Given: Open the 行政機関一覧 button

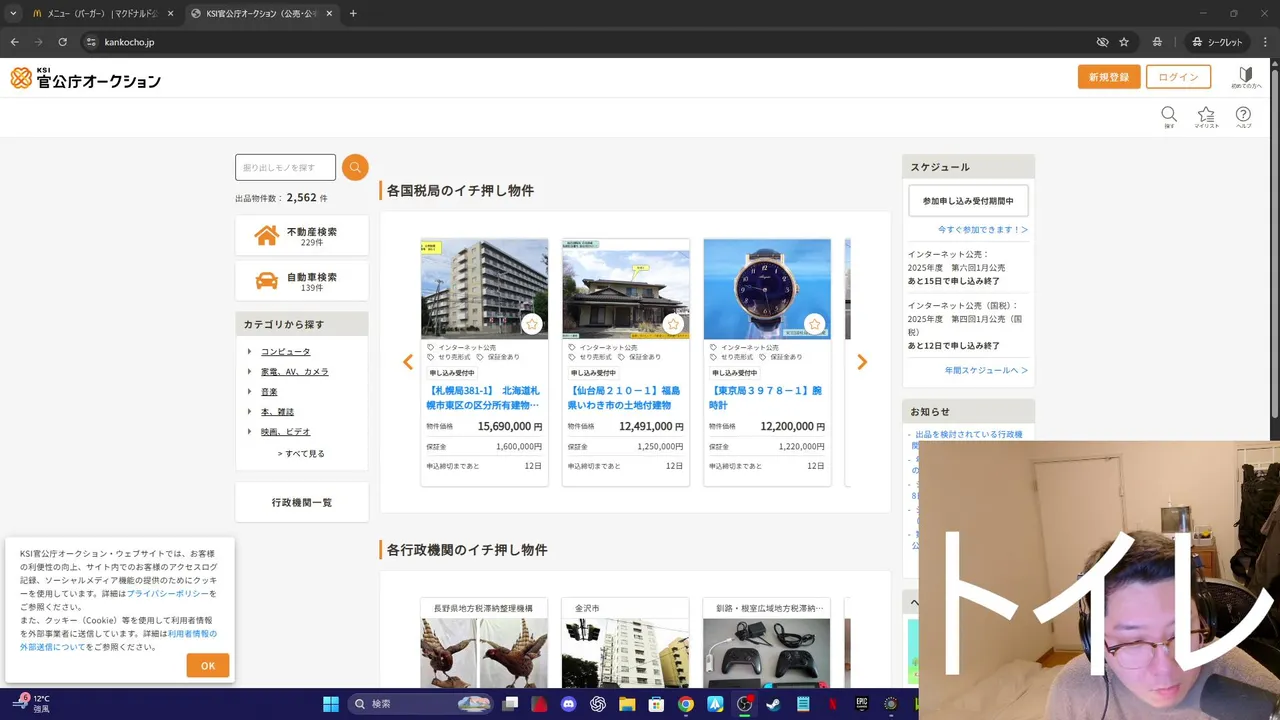Looking at the screenshot, I should [302, 502].
